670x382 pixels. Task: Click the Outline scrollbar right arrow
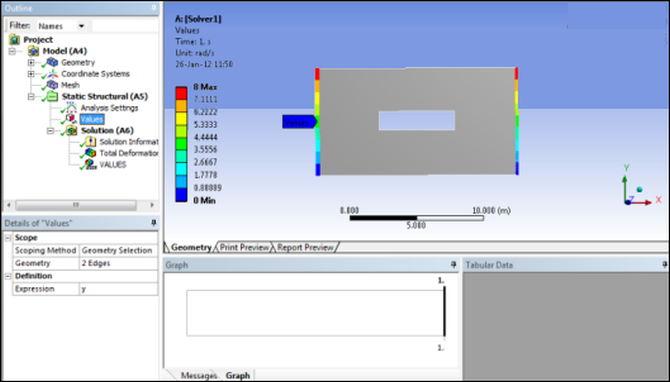click(152, 205)
